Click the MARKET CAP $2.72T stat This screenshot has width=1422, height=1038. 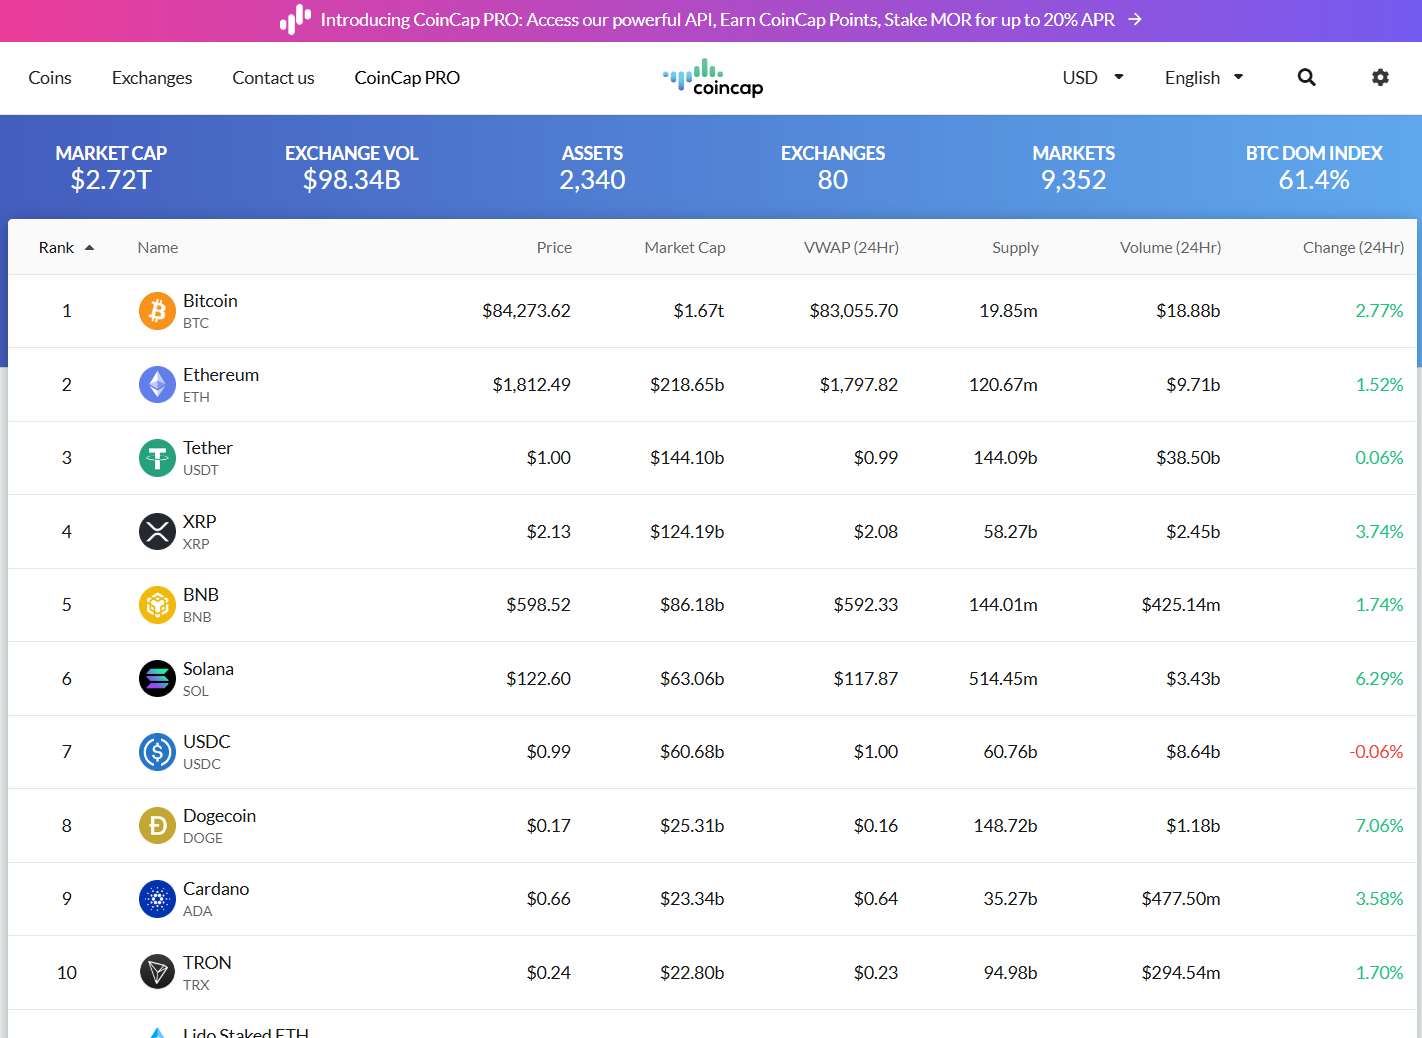pyautogui.click(x=111, y=167)
